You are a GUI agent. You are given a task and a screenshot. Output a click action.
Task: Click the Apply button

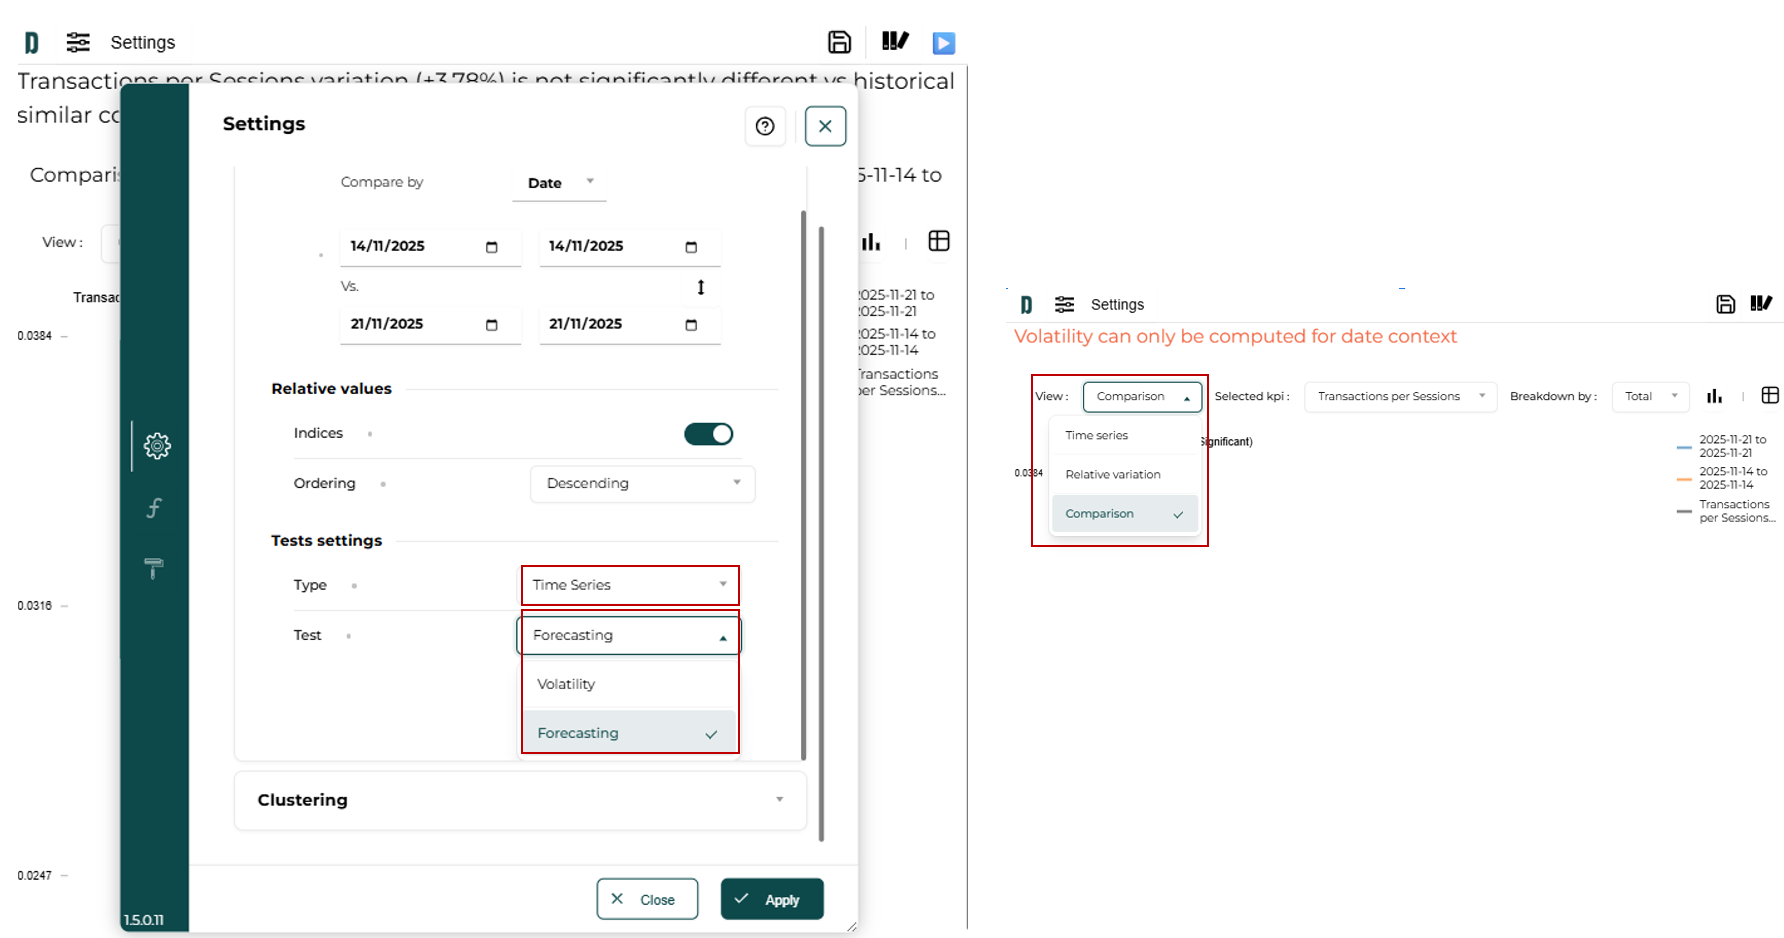point(771,899)
